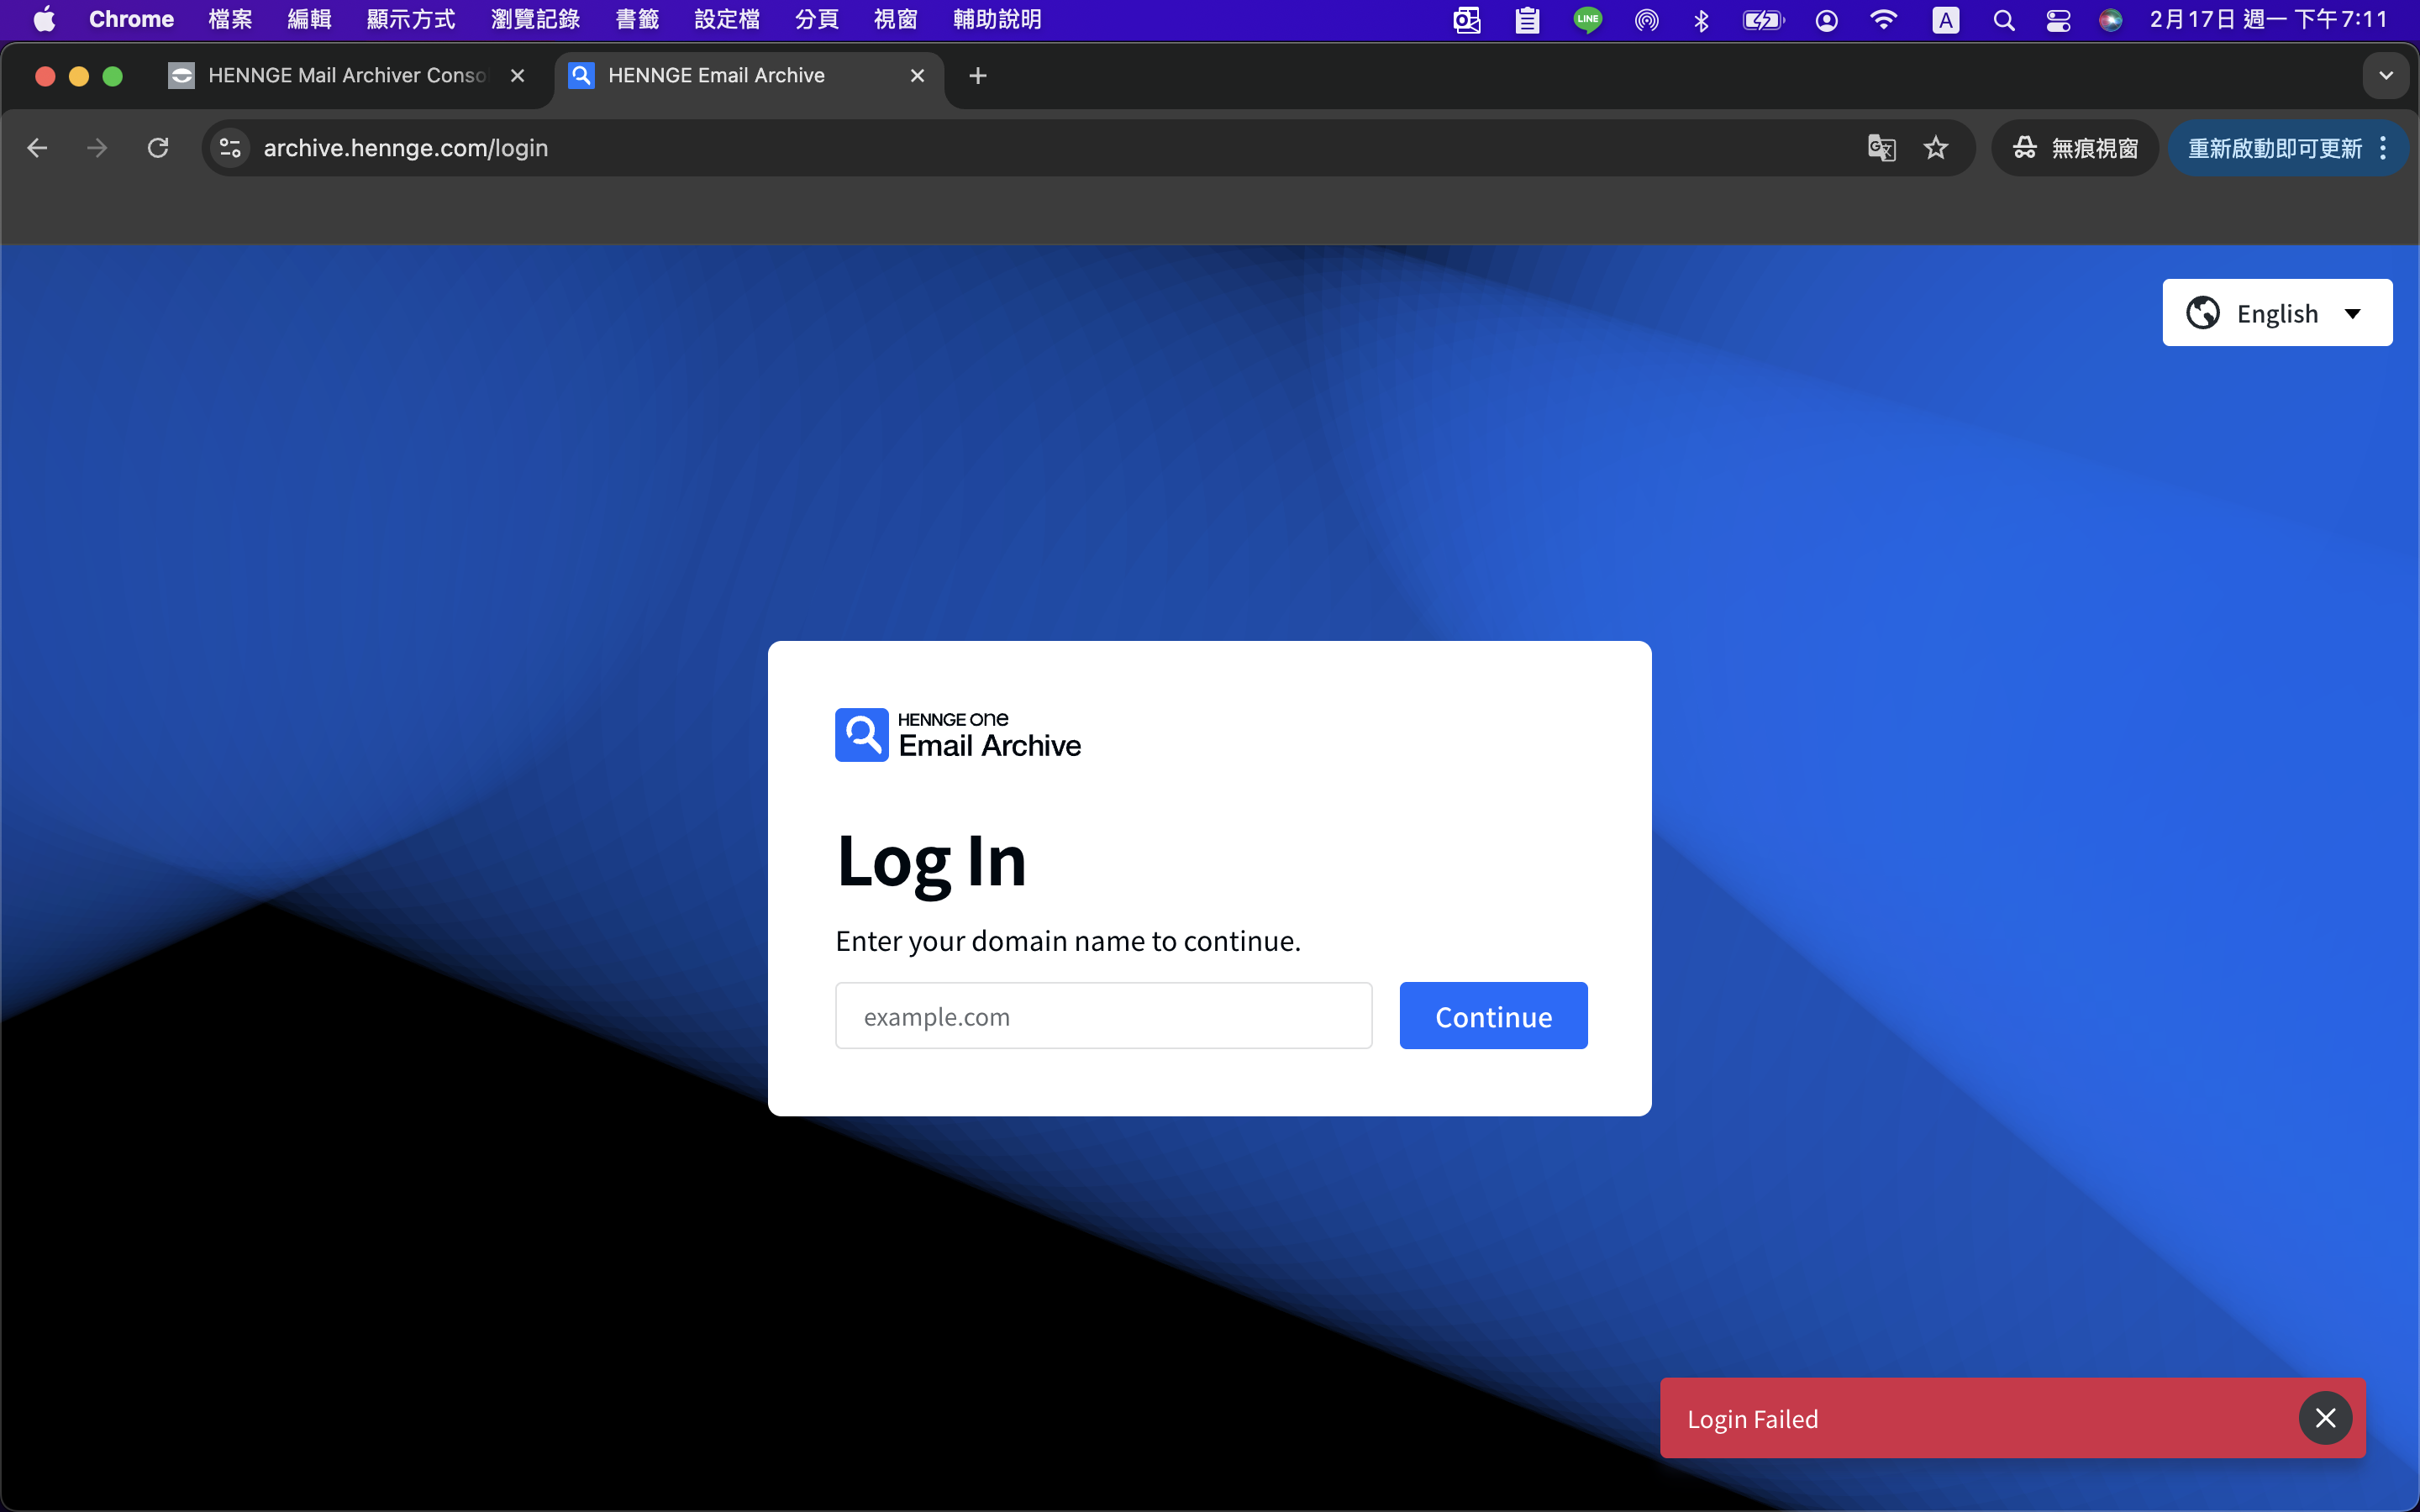This screenshot has height=1512, width=2420.
Task: Click the example.com domain input field
Action: coord(1103,1016)
